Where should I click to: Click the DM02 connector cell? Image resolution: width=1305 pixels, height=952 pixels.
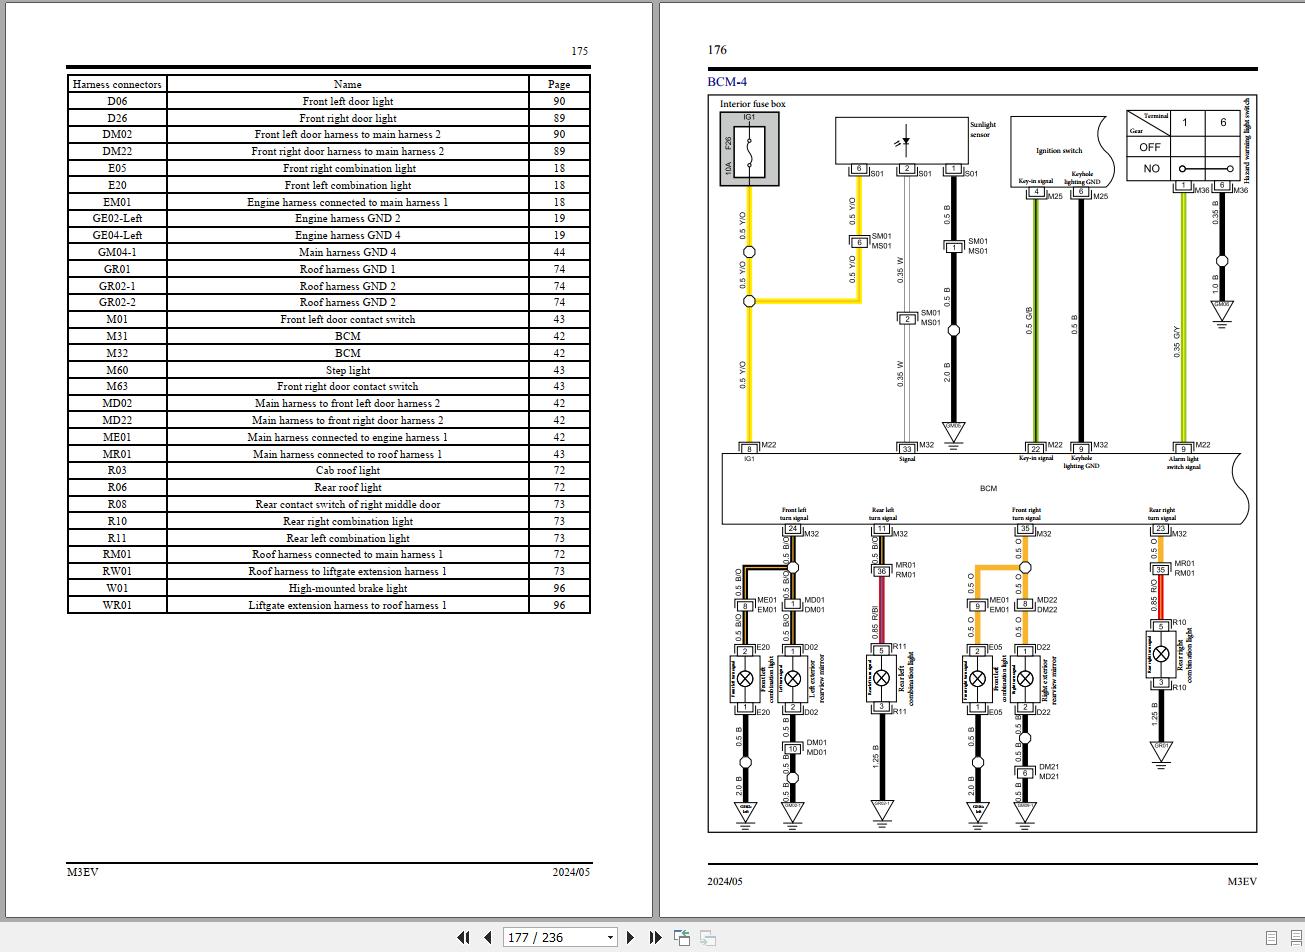117,134
